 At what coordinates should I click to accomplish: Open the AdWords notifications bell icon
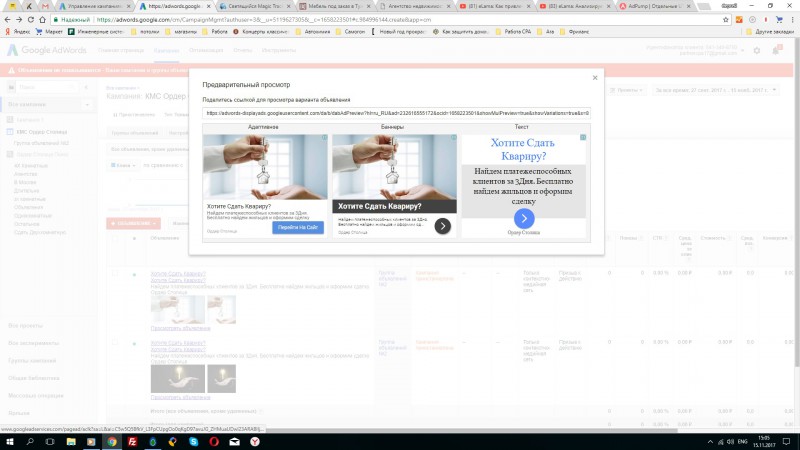pos(776,51)
